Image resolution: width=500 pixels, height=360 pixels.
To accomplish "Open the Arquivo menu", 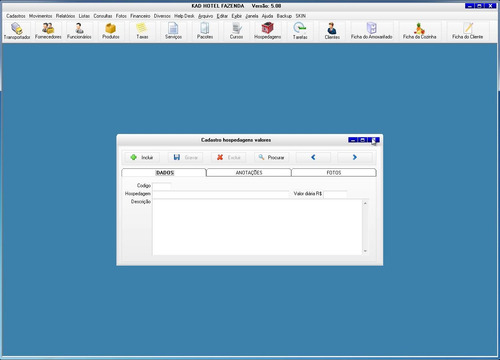I will (x=206, y=16).
